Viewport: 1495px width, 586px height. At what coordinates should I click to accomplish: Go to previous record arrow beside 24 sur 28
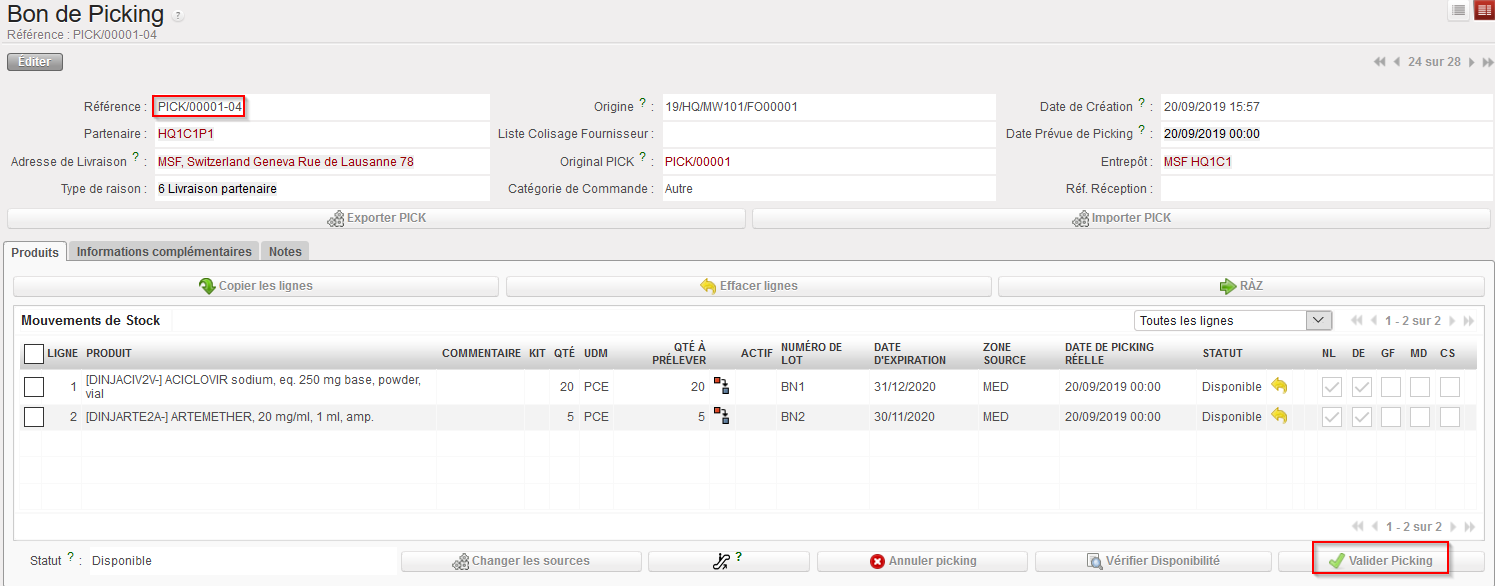(x=1397, y=62)
